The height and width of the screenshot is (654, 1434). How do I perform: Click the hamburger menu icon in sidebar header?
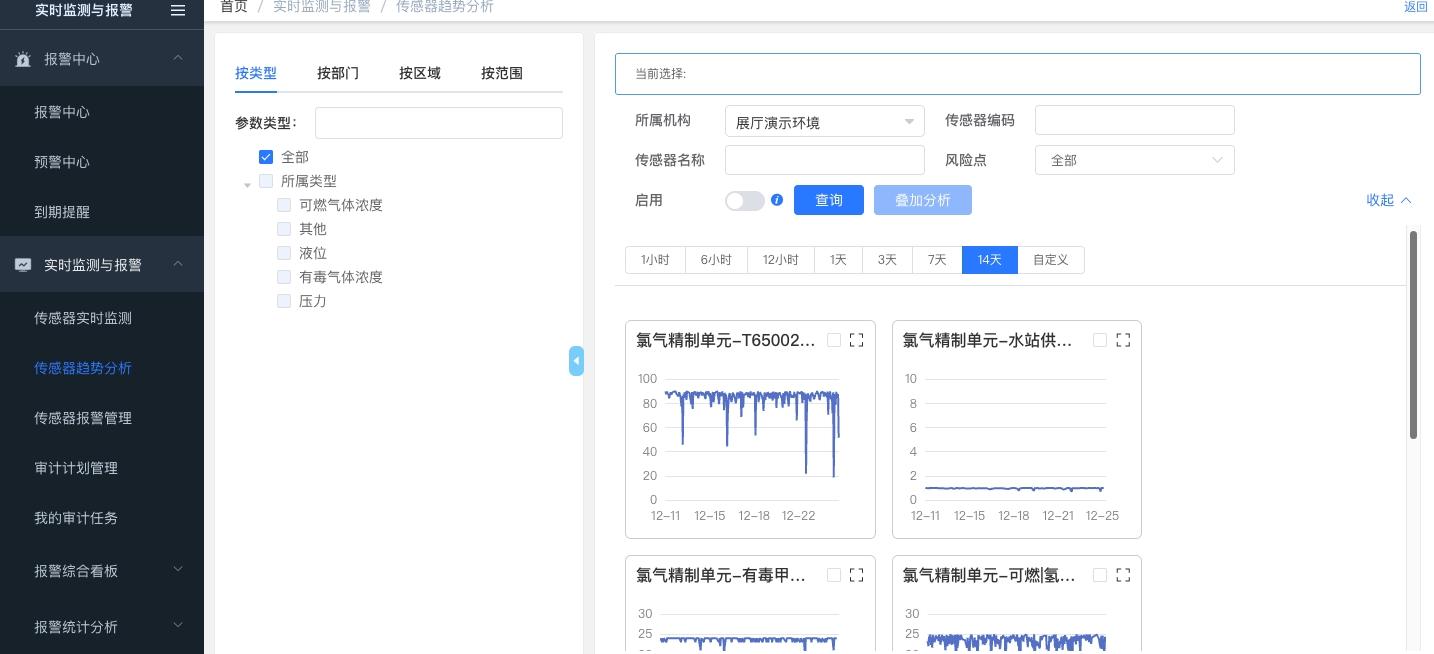pyautogui.click(x=177, y=10)
